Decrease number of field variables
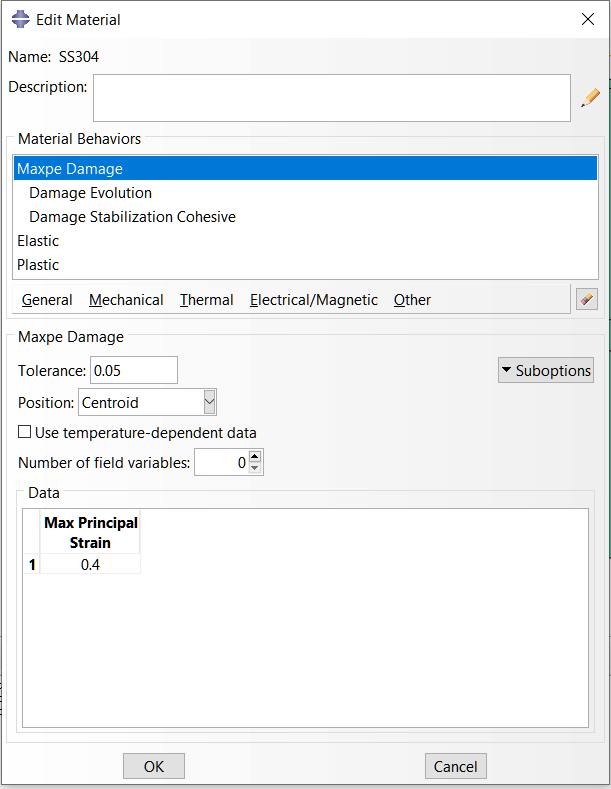 [255, 468]
